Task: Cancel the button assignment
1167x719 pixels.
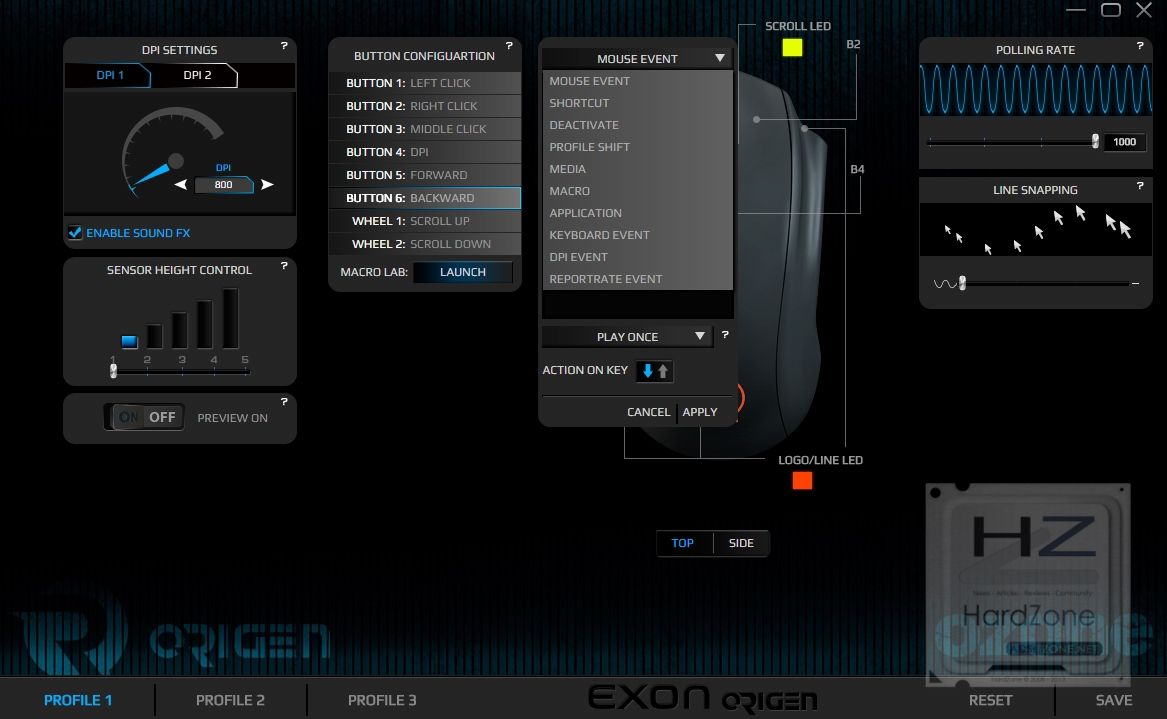Action: click(648, 412)
